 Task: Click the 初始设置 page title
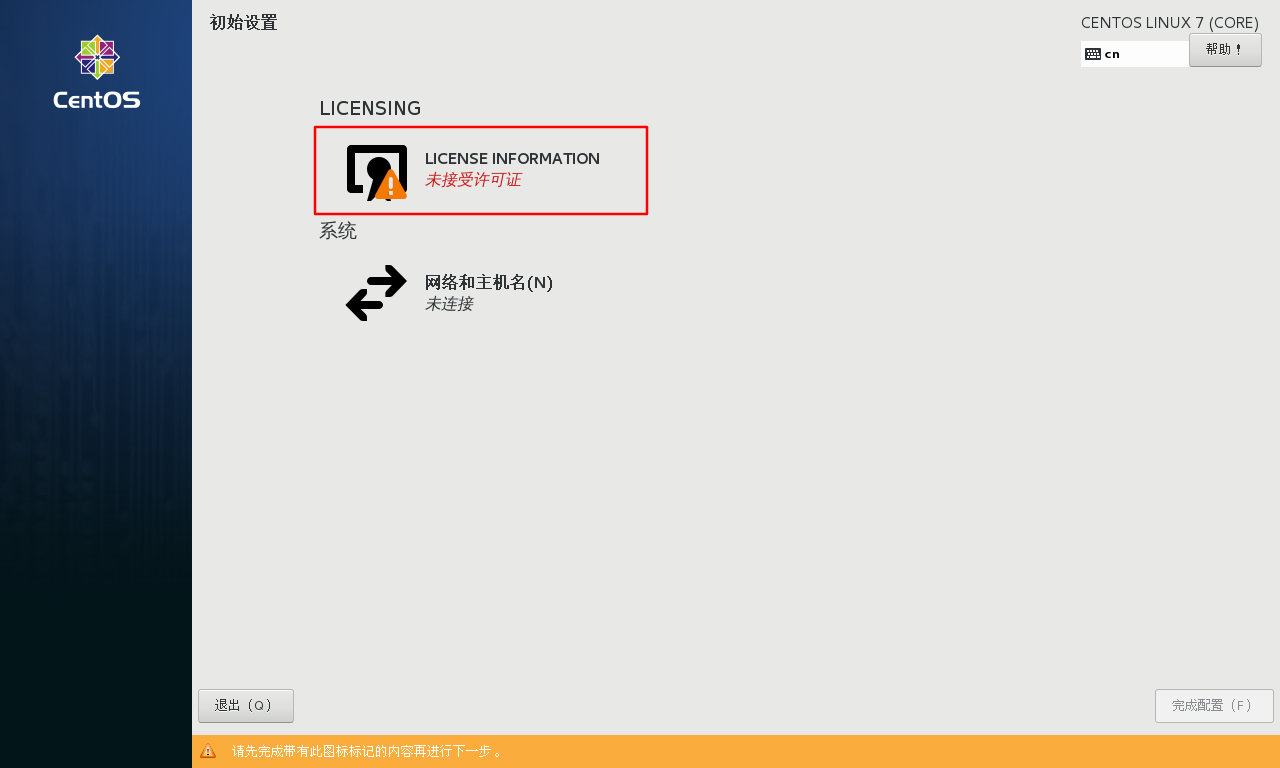(244, 22)
